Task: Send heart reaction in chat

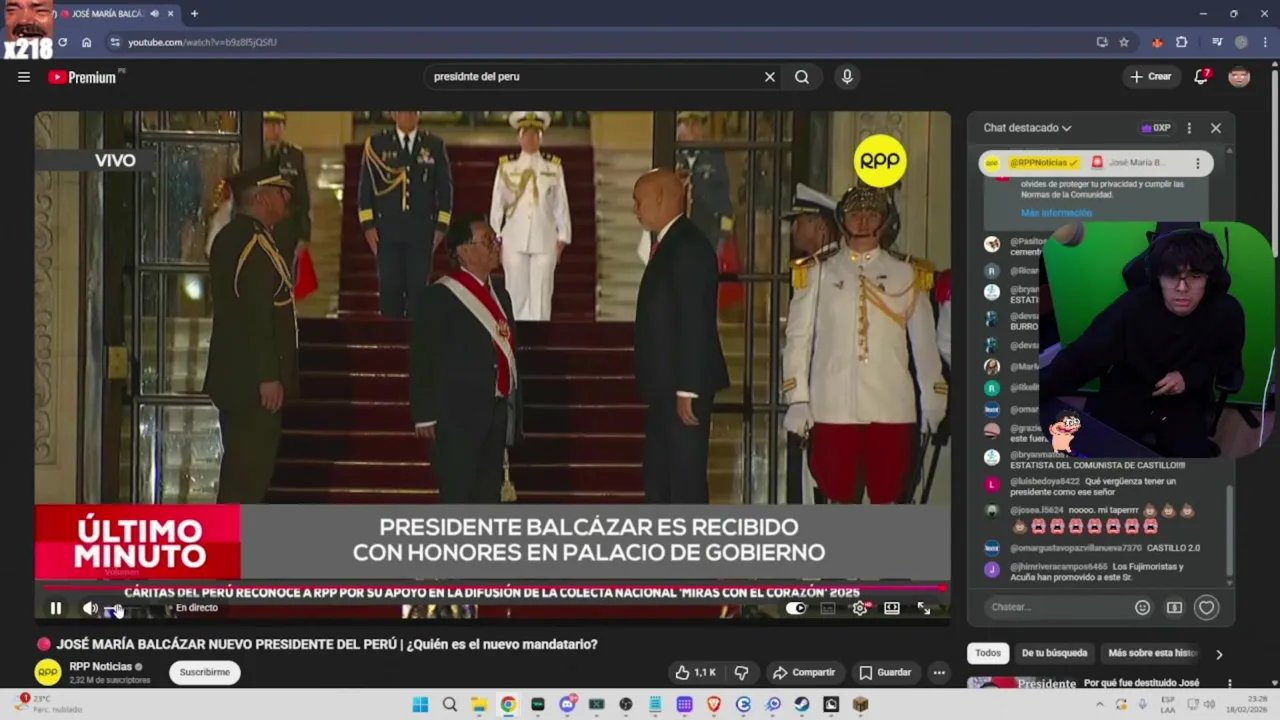Action: [x=1207, y=607]
